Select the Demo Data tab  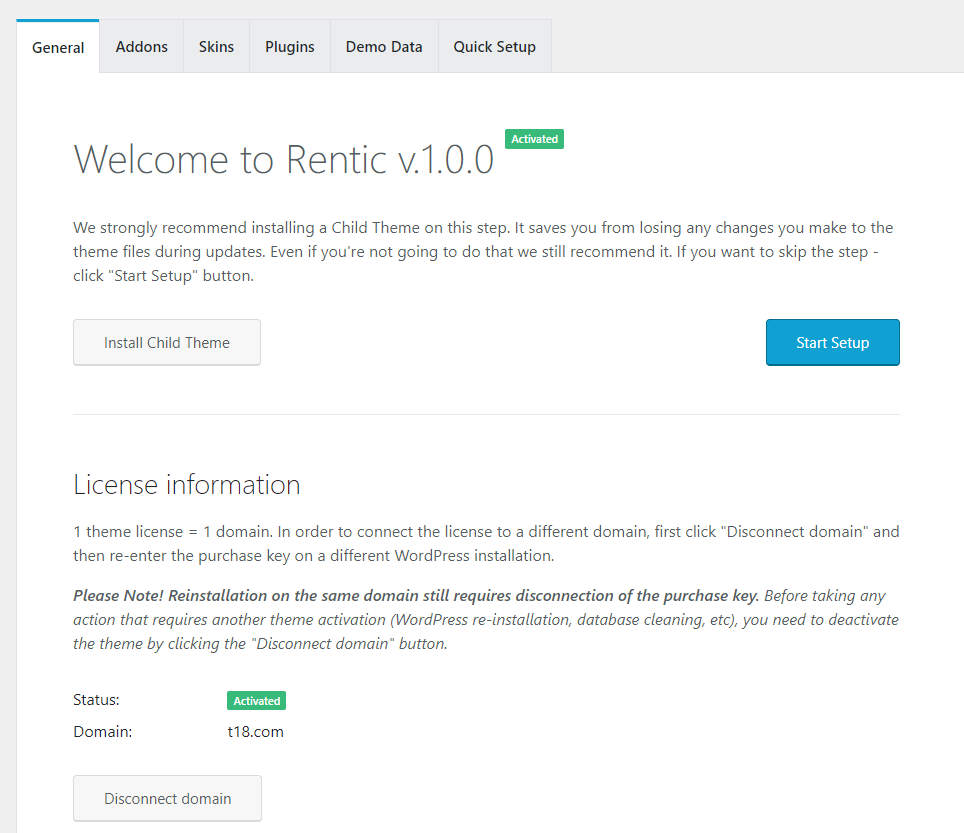[x=384, y=47]
